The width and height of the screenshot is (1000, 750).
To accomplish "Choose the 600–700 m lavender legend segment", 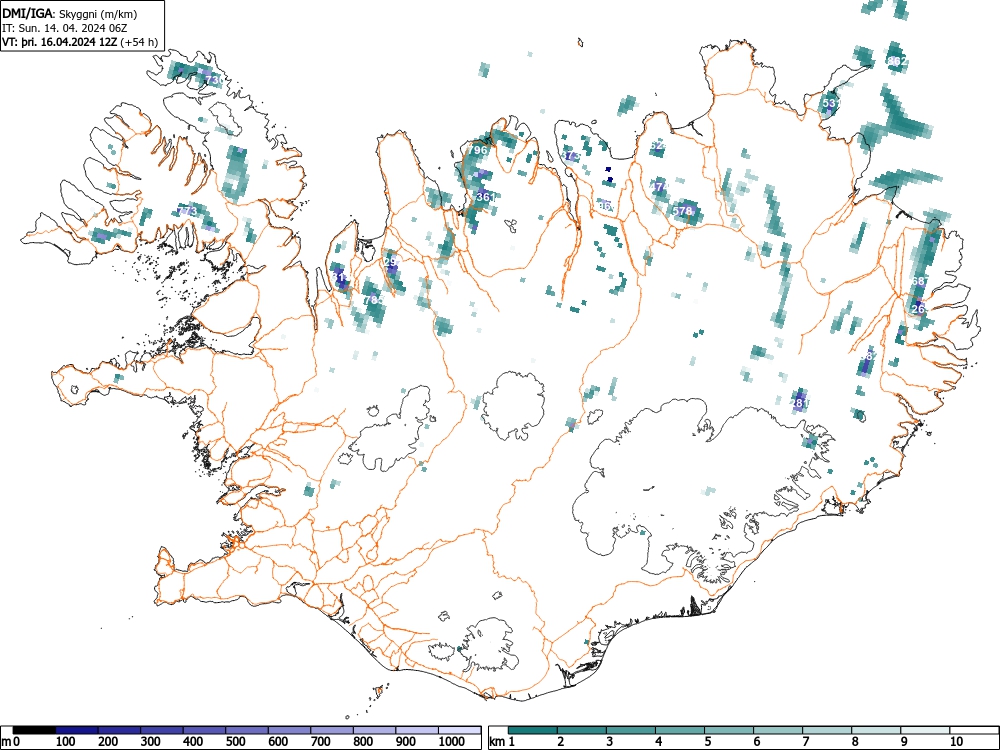I will [x=290, y=730].
